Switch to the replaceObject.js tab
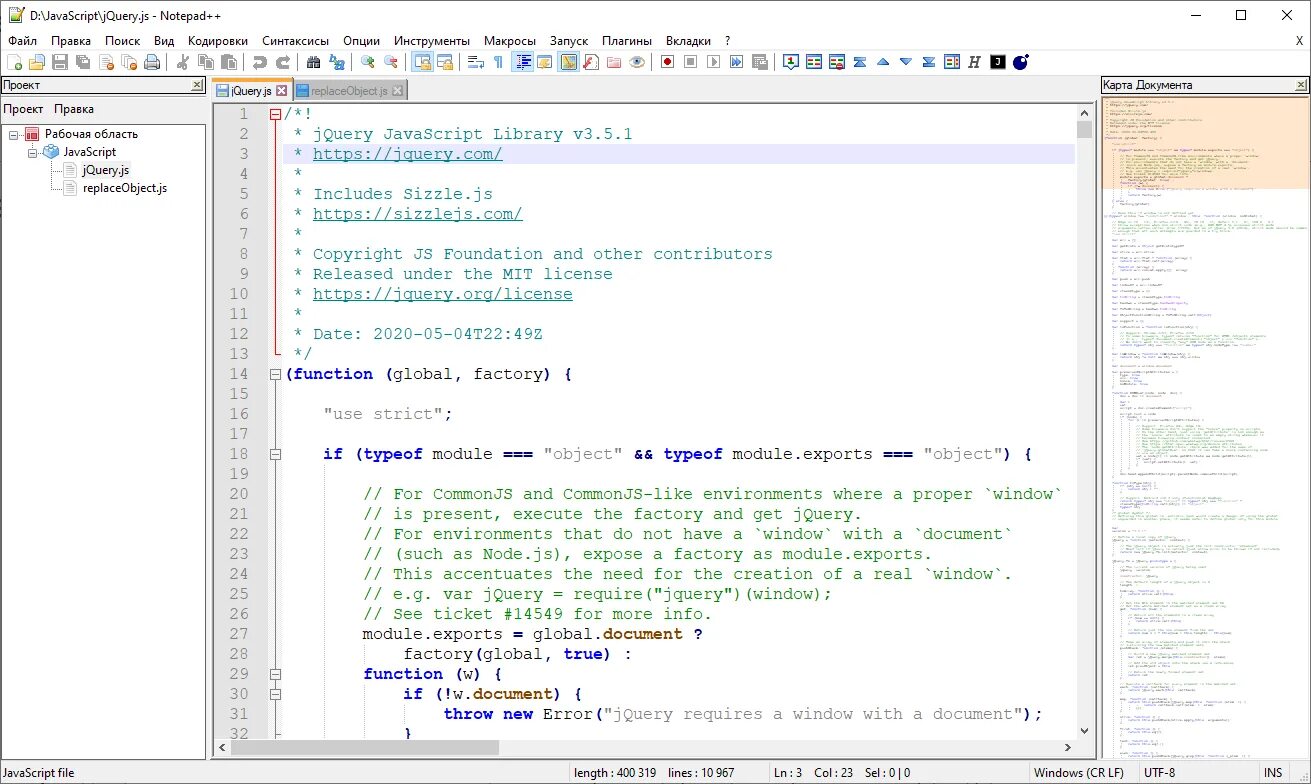The width and height of the screenshot is (1311, 784). tap(350, 90)
